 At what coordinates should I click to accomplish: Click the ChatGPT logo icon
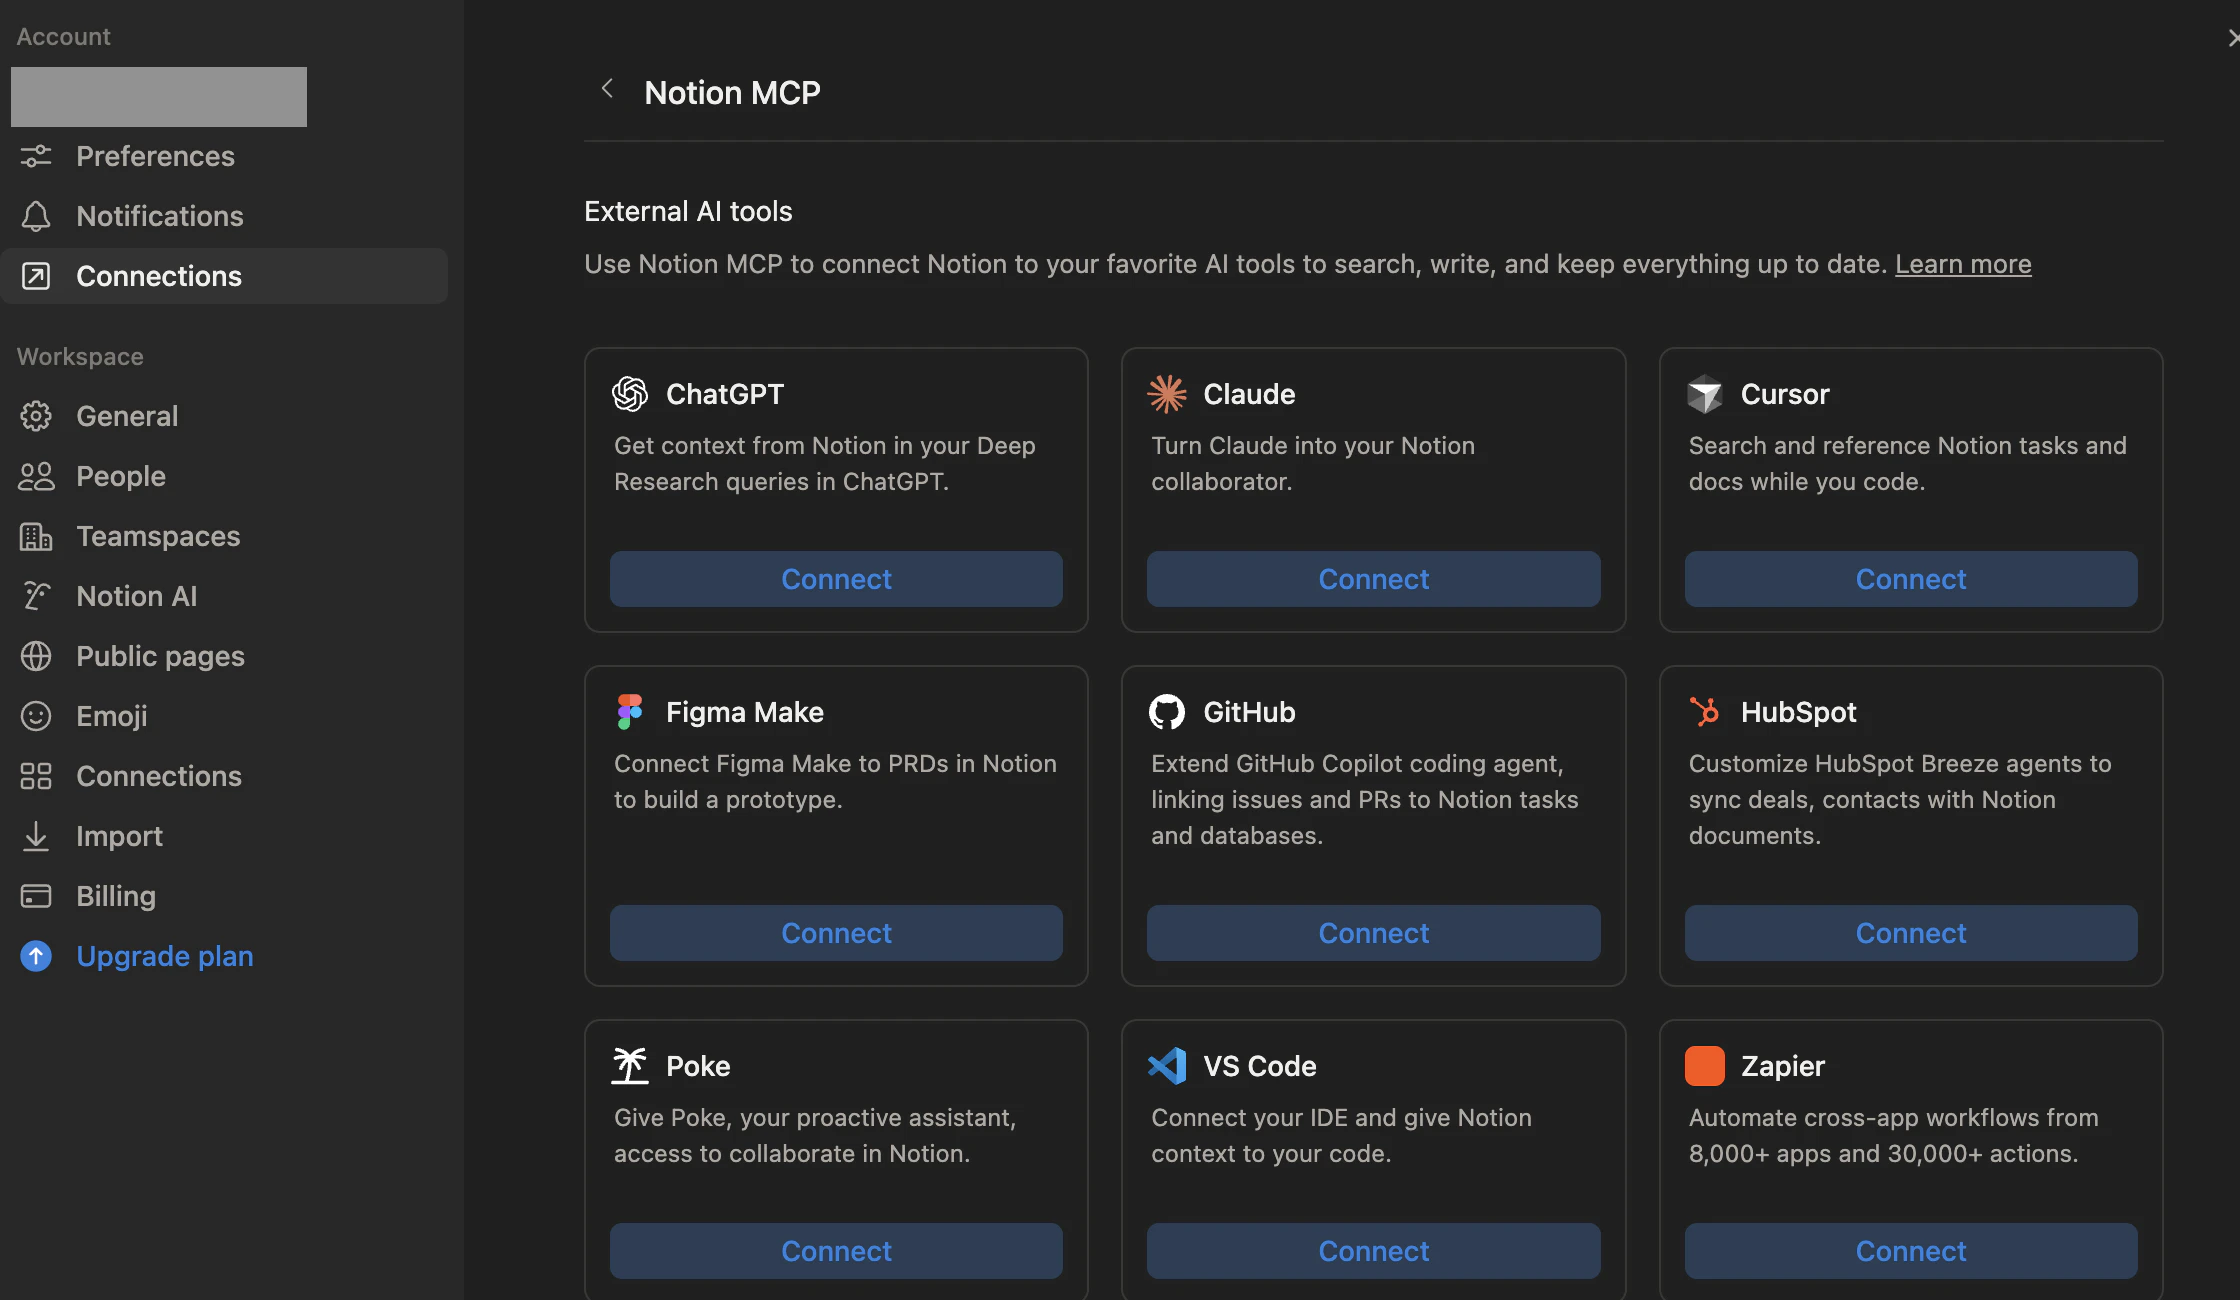(x=630, y=394)
